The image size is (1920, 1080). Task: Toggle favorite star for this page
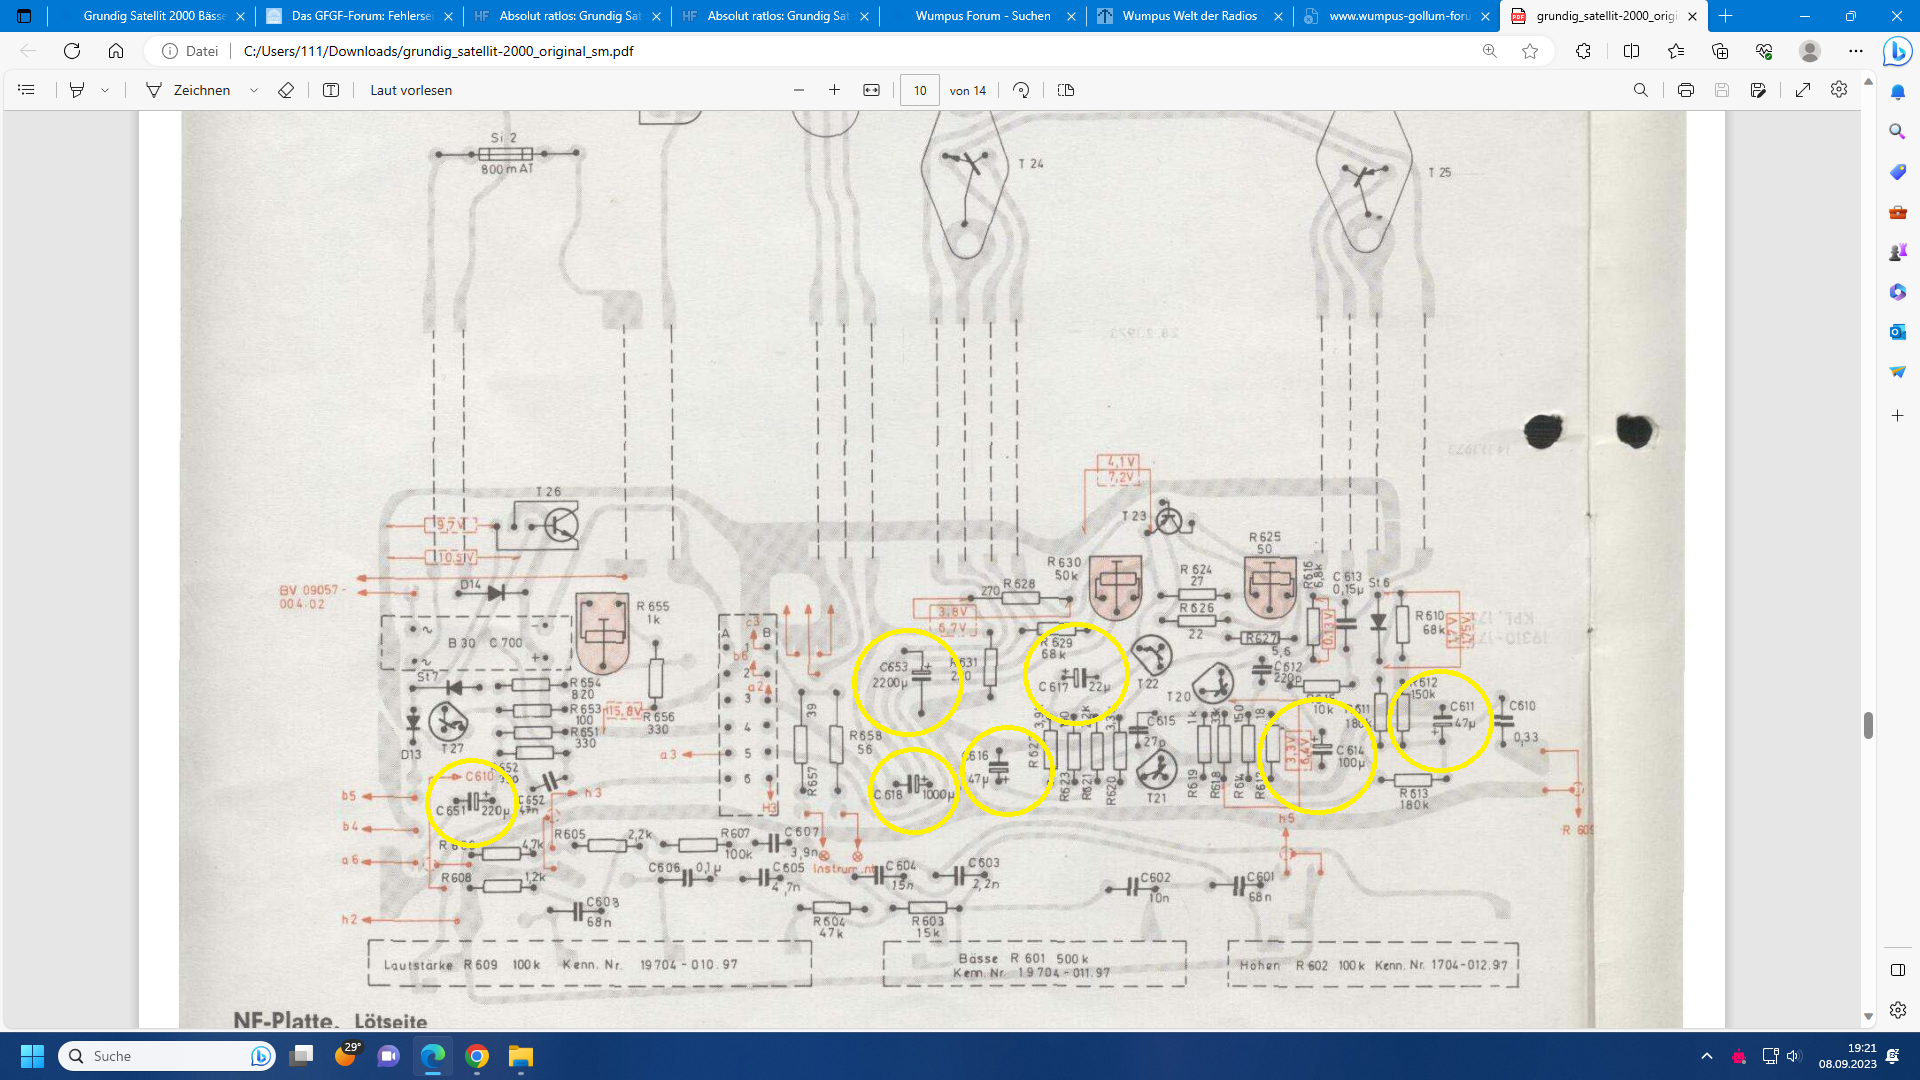pos(1530,51)
